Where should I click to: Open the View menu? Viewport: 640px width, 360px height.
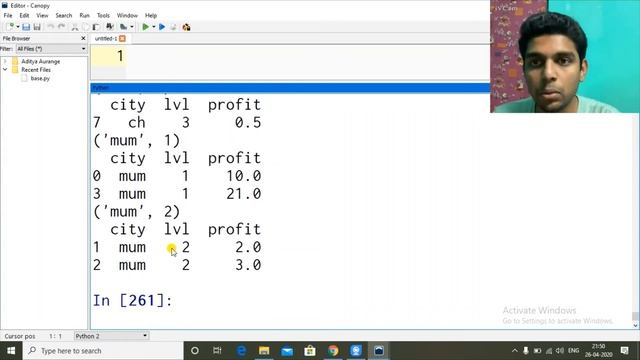pyautogui.click(x=42, y=16)
